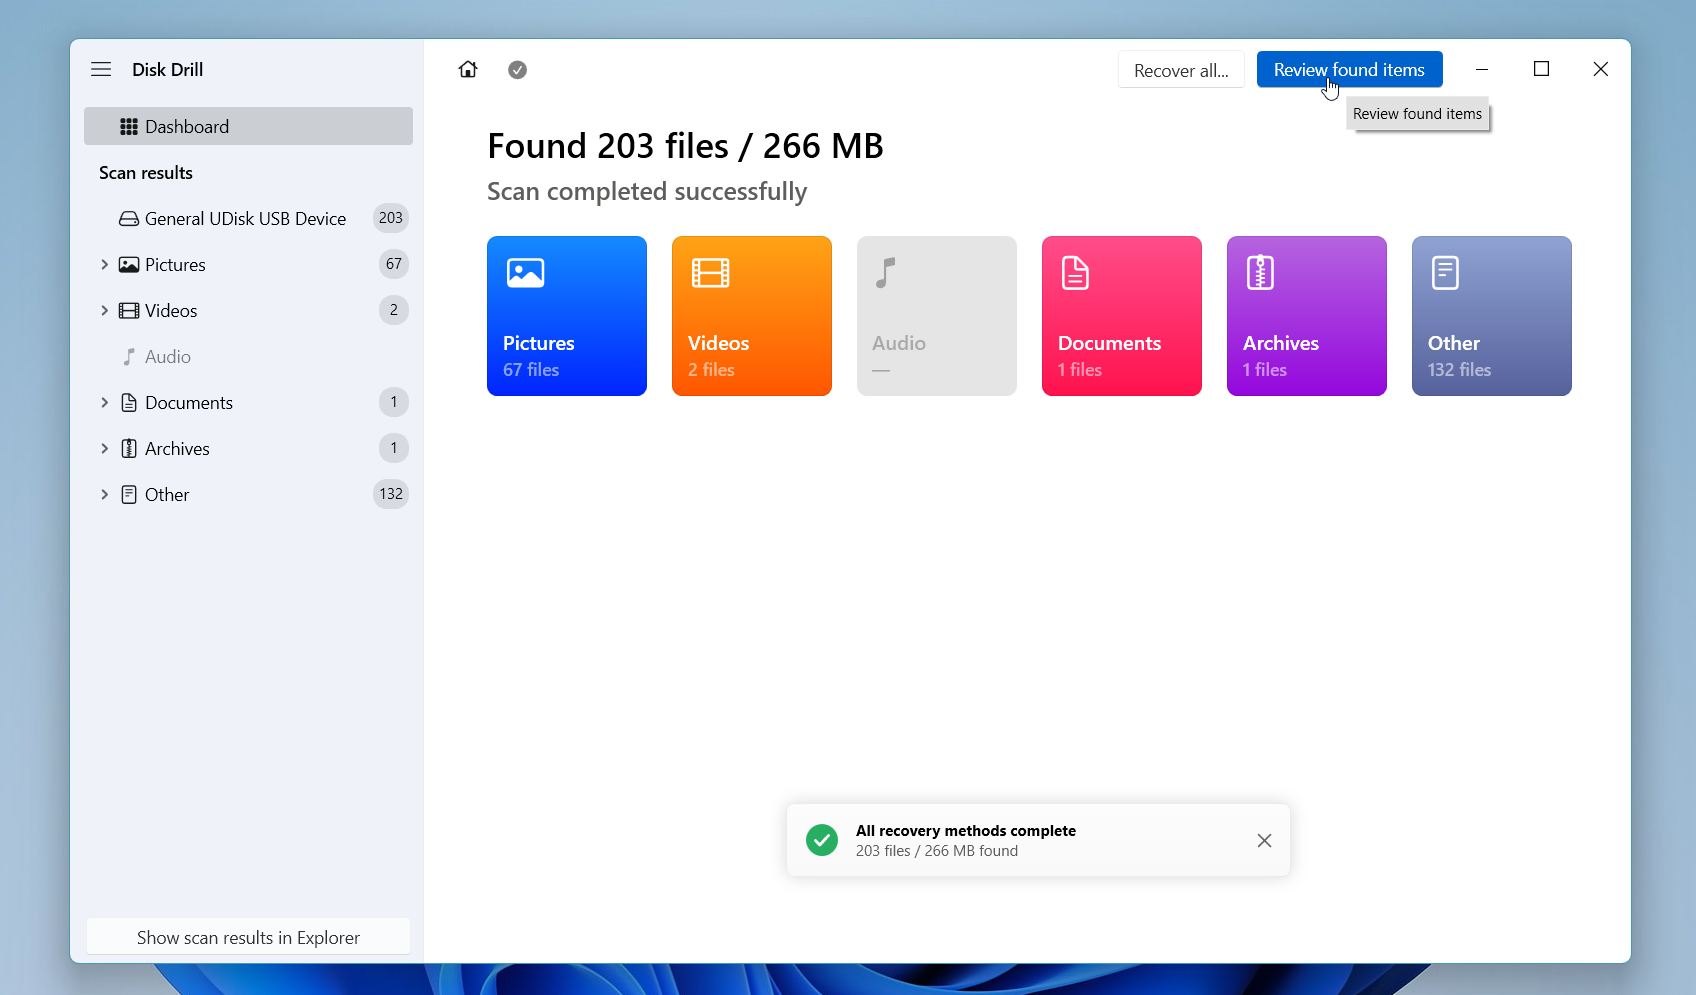Click the image icon on Pictures card

(525, 272)
